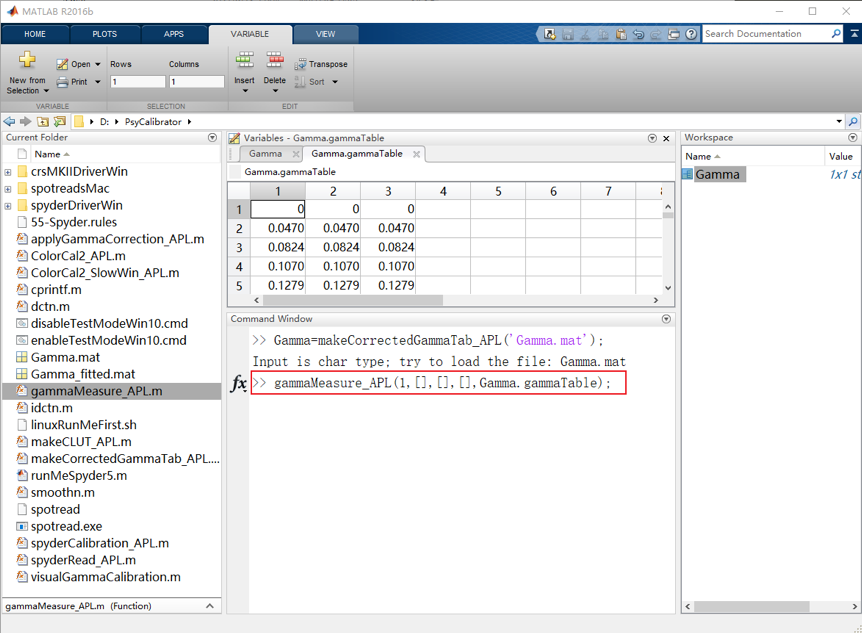Click the Undo icon in quick access toolbar
The width and height of the screenshot is (862, 633).
point(638,34)
